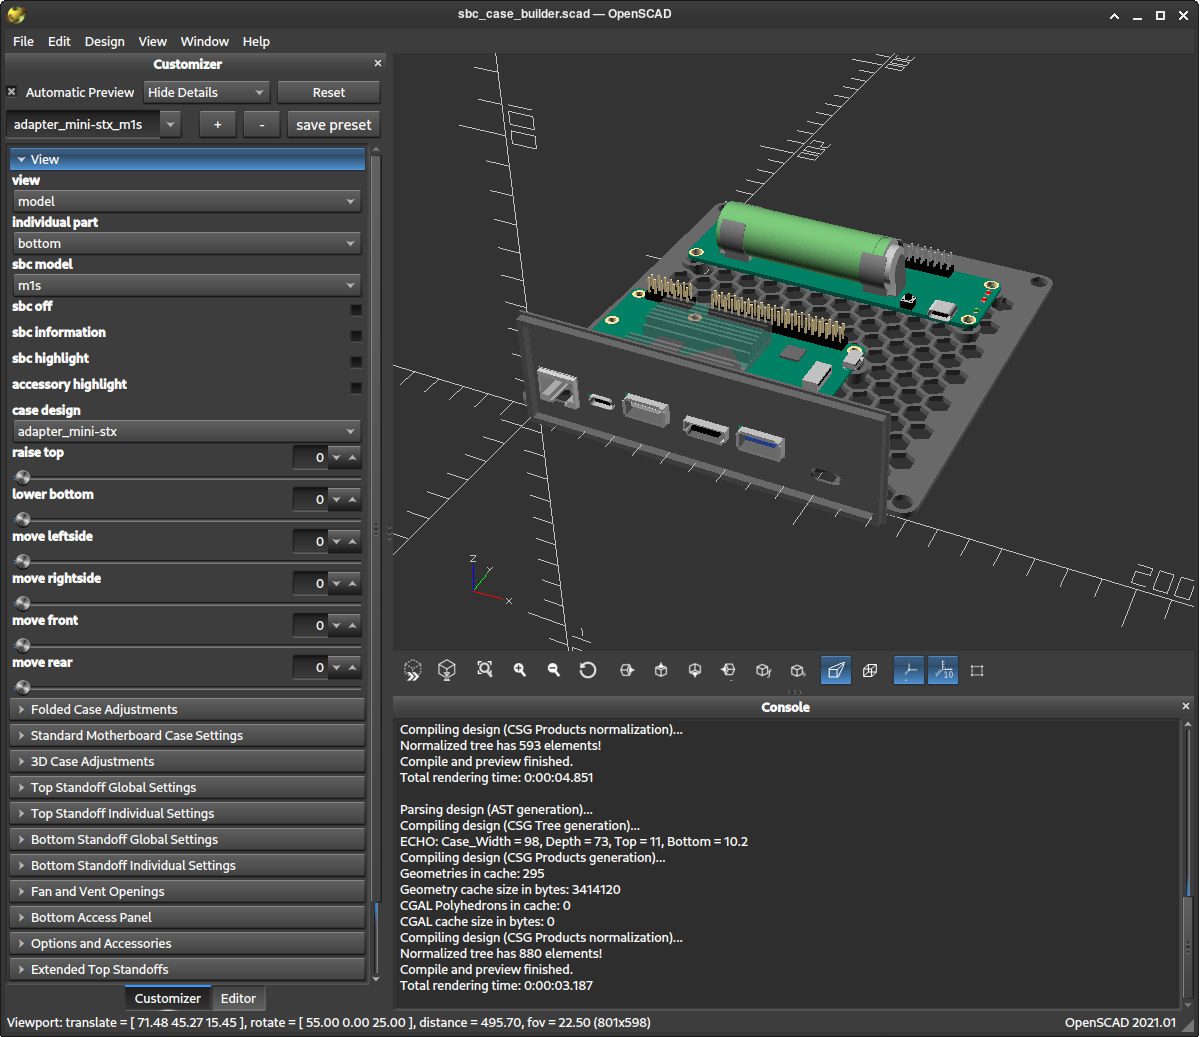Toggle perspective projection in the viewport toolbar
Viewport: 1200px width, 1037px height.
pyautogui.click(x=837, y=670)
